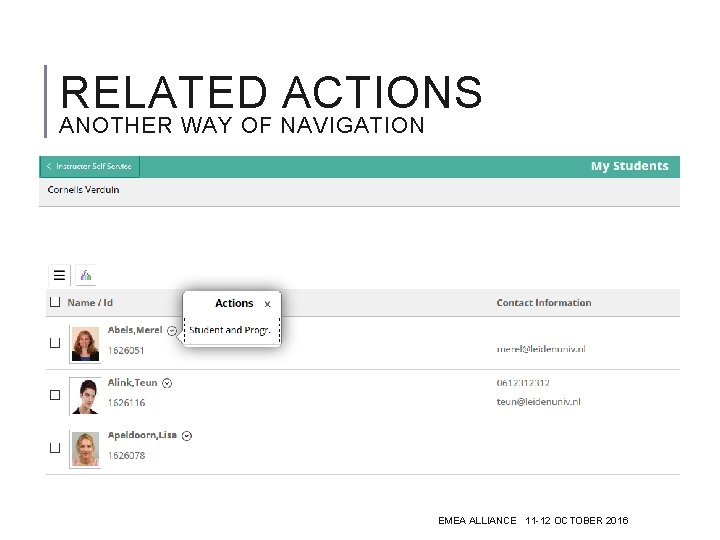Open related actions for Apeldoorn,Lisa
The height and width of the screenshot is (540, 720).
pos(186,436)
